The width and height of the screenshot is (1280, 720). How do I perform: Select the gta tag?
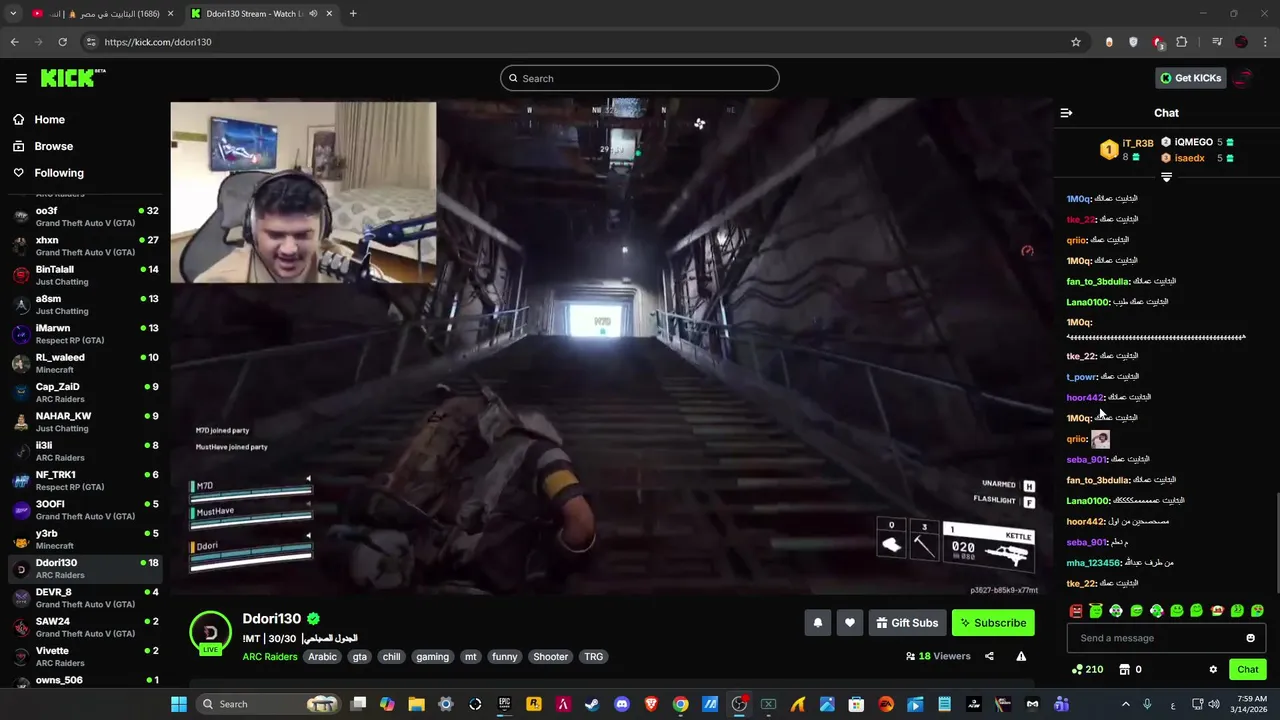pos(360,657)
